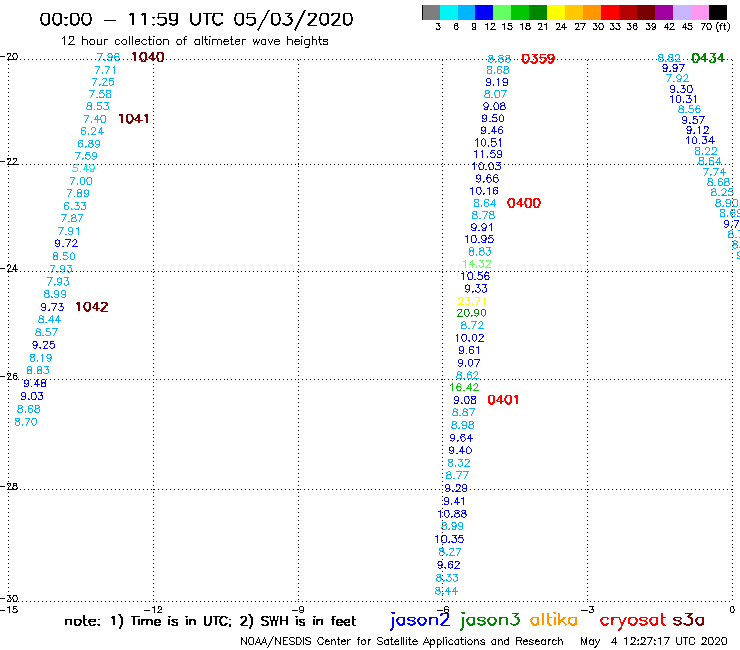
Task: Click the 10.51 wave height reading
Action: coord(488,143)
